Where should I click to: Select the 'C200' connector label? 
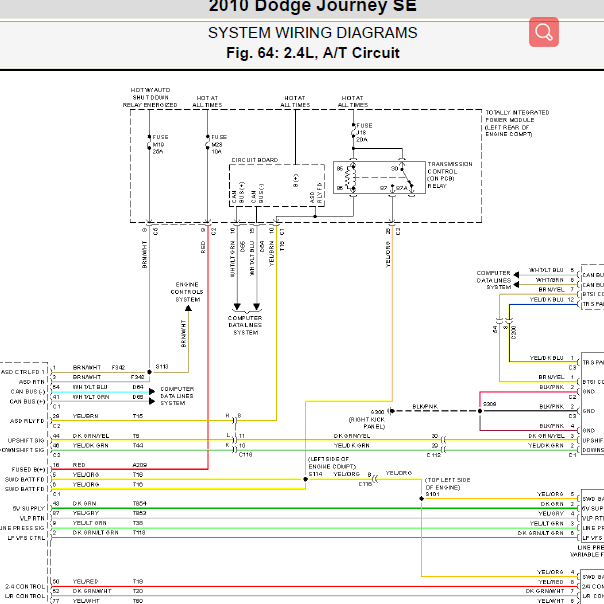(x=513, y=332)
